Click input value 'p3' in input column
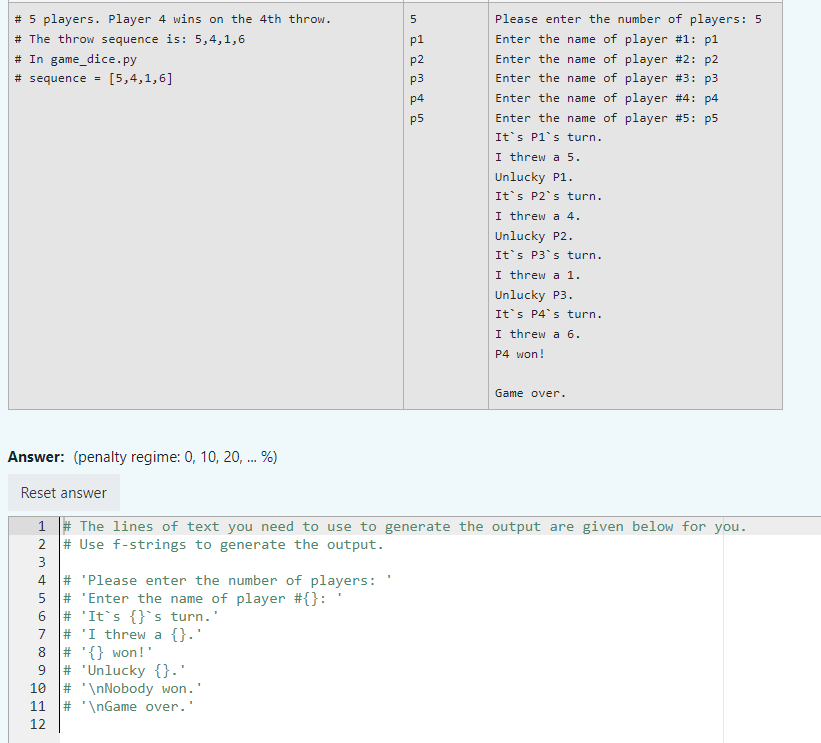Screen dimensions: 821x743 pos(417,79)
